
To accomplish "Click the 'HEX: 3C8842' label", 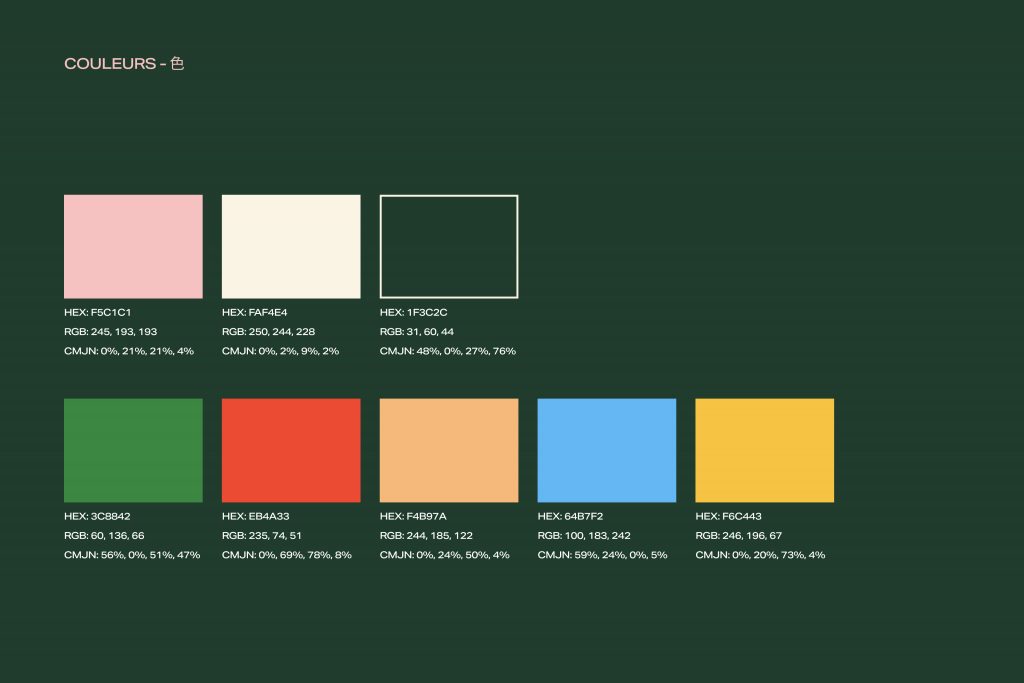I will pos(97,517).
